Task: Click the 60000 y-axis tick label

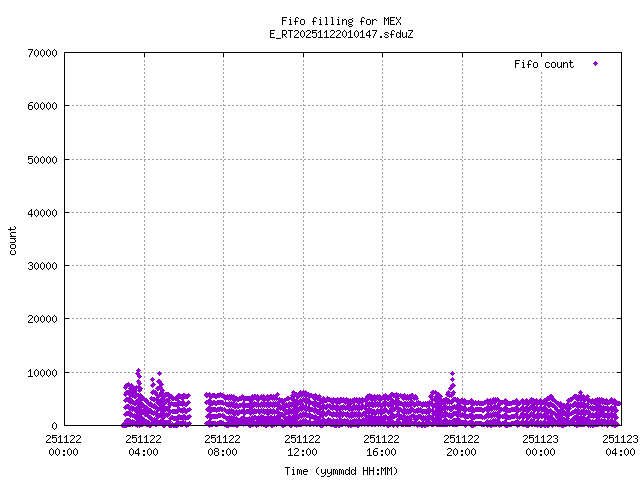Action: (x=39, y=106)
